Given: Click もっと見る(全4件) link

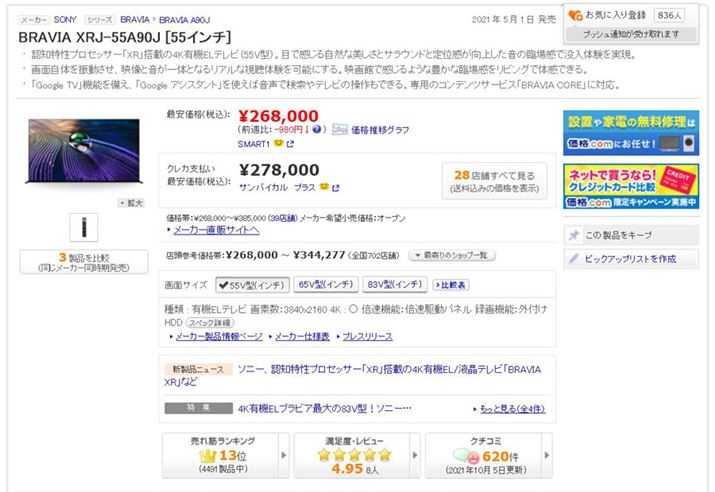Looking at the screenshot, I should pyautogui.click(x=513, y=409).
